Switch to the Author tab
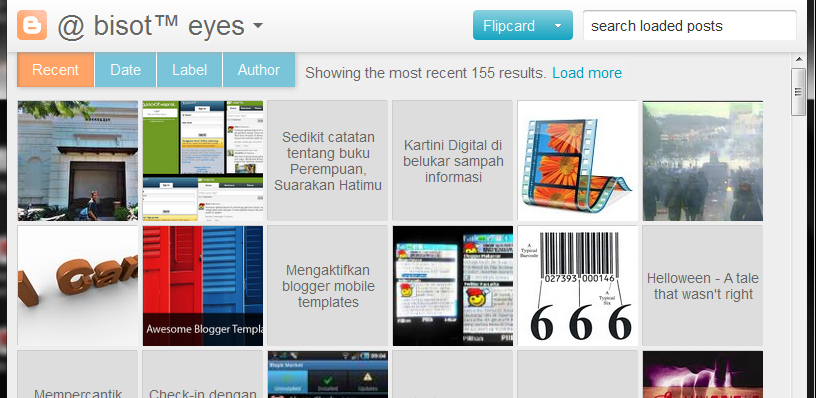816x398 pixels. click(259, 70)
